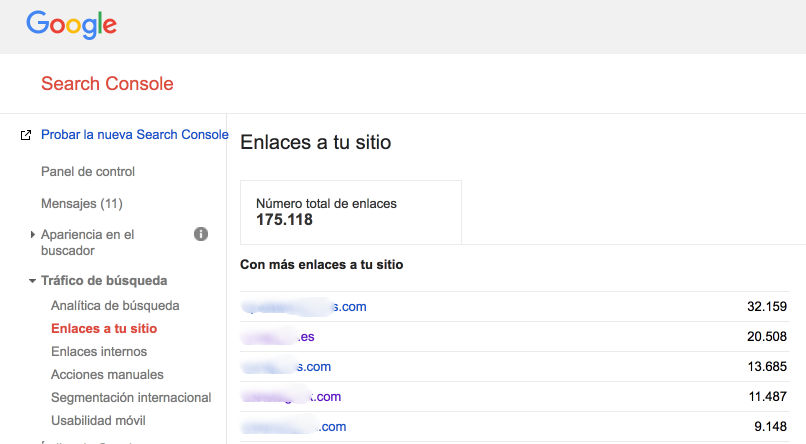Click the 20.508 link count
The height and width of the screenshot is (444, 806).
(x=767, y=337)
